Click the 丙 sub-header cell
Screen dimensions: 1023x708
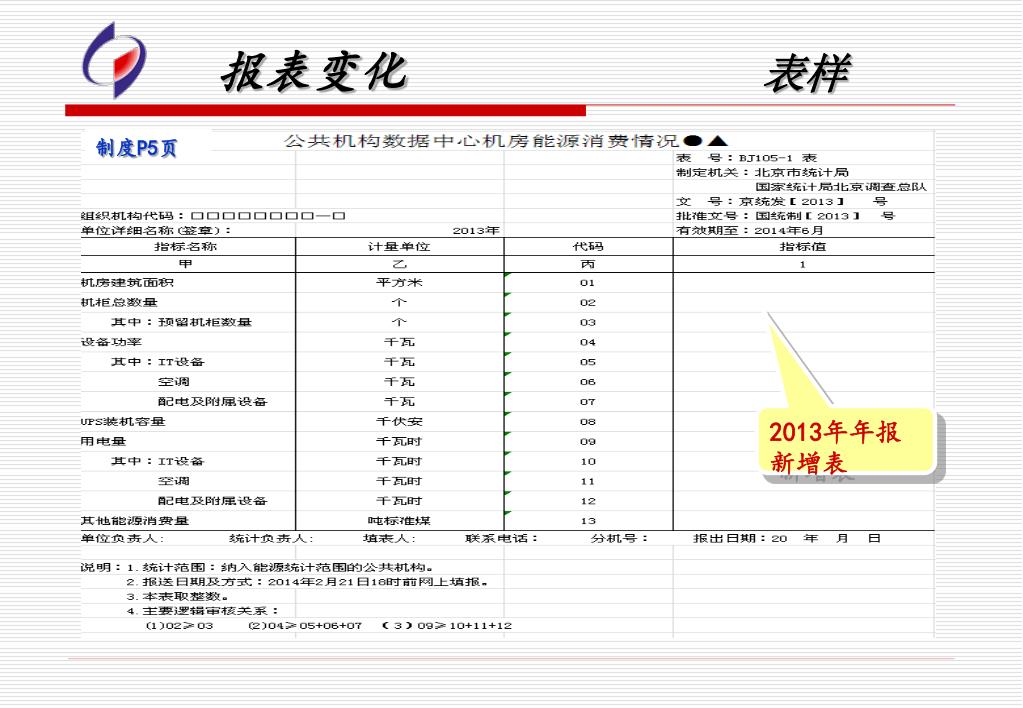click(x=588, y=264)
